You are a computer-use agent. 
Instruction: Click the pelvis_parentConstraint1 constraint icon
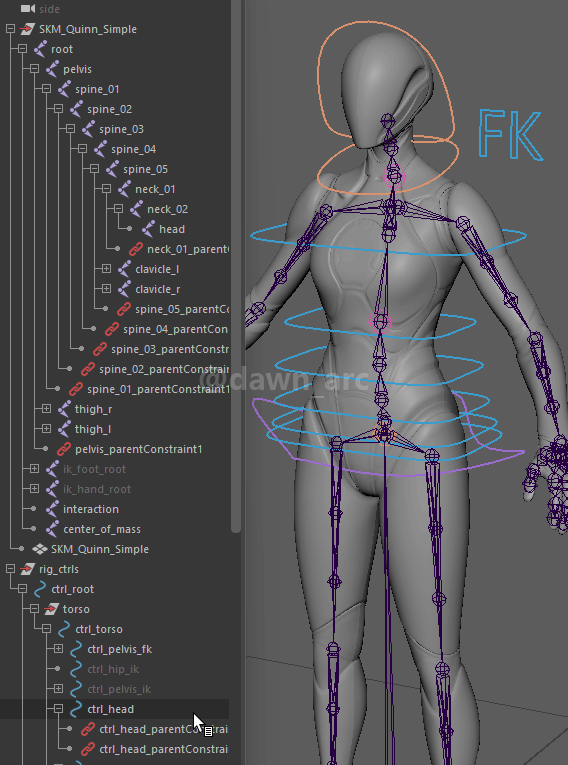[x=64, y=449]
